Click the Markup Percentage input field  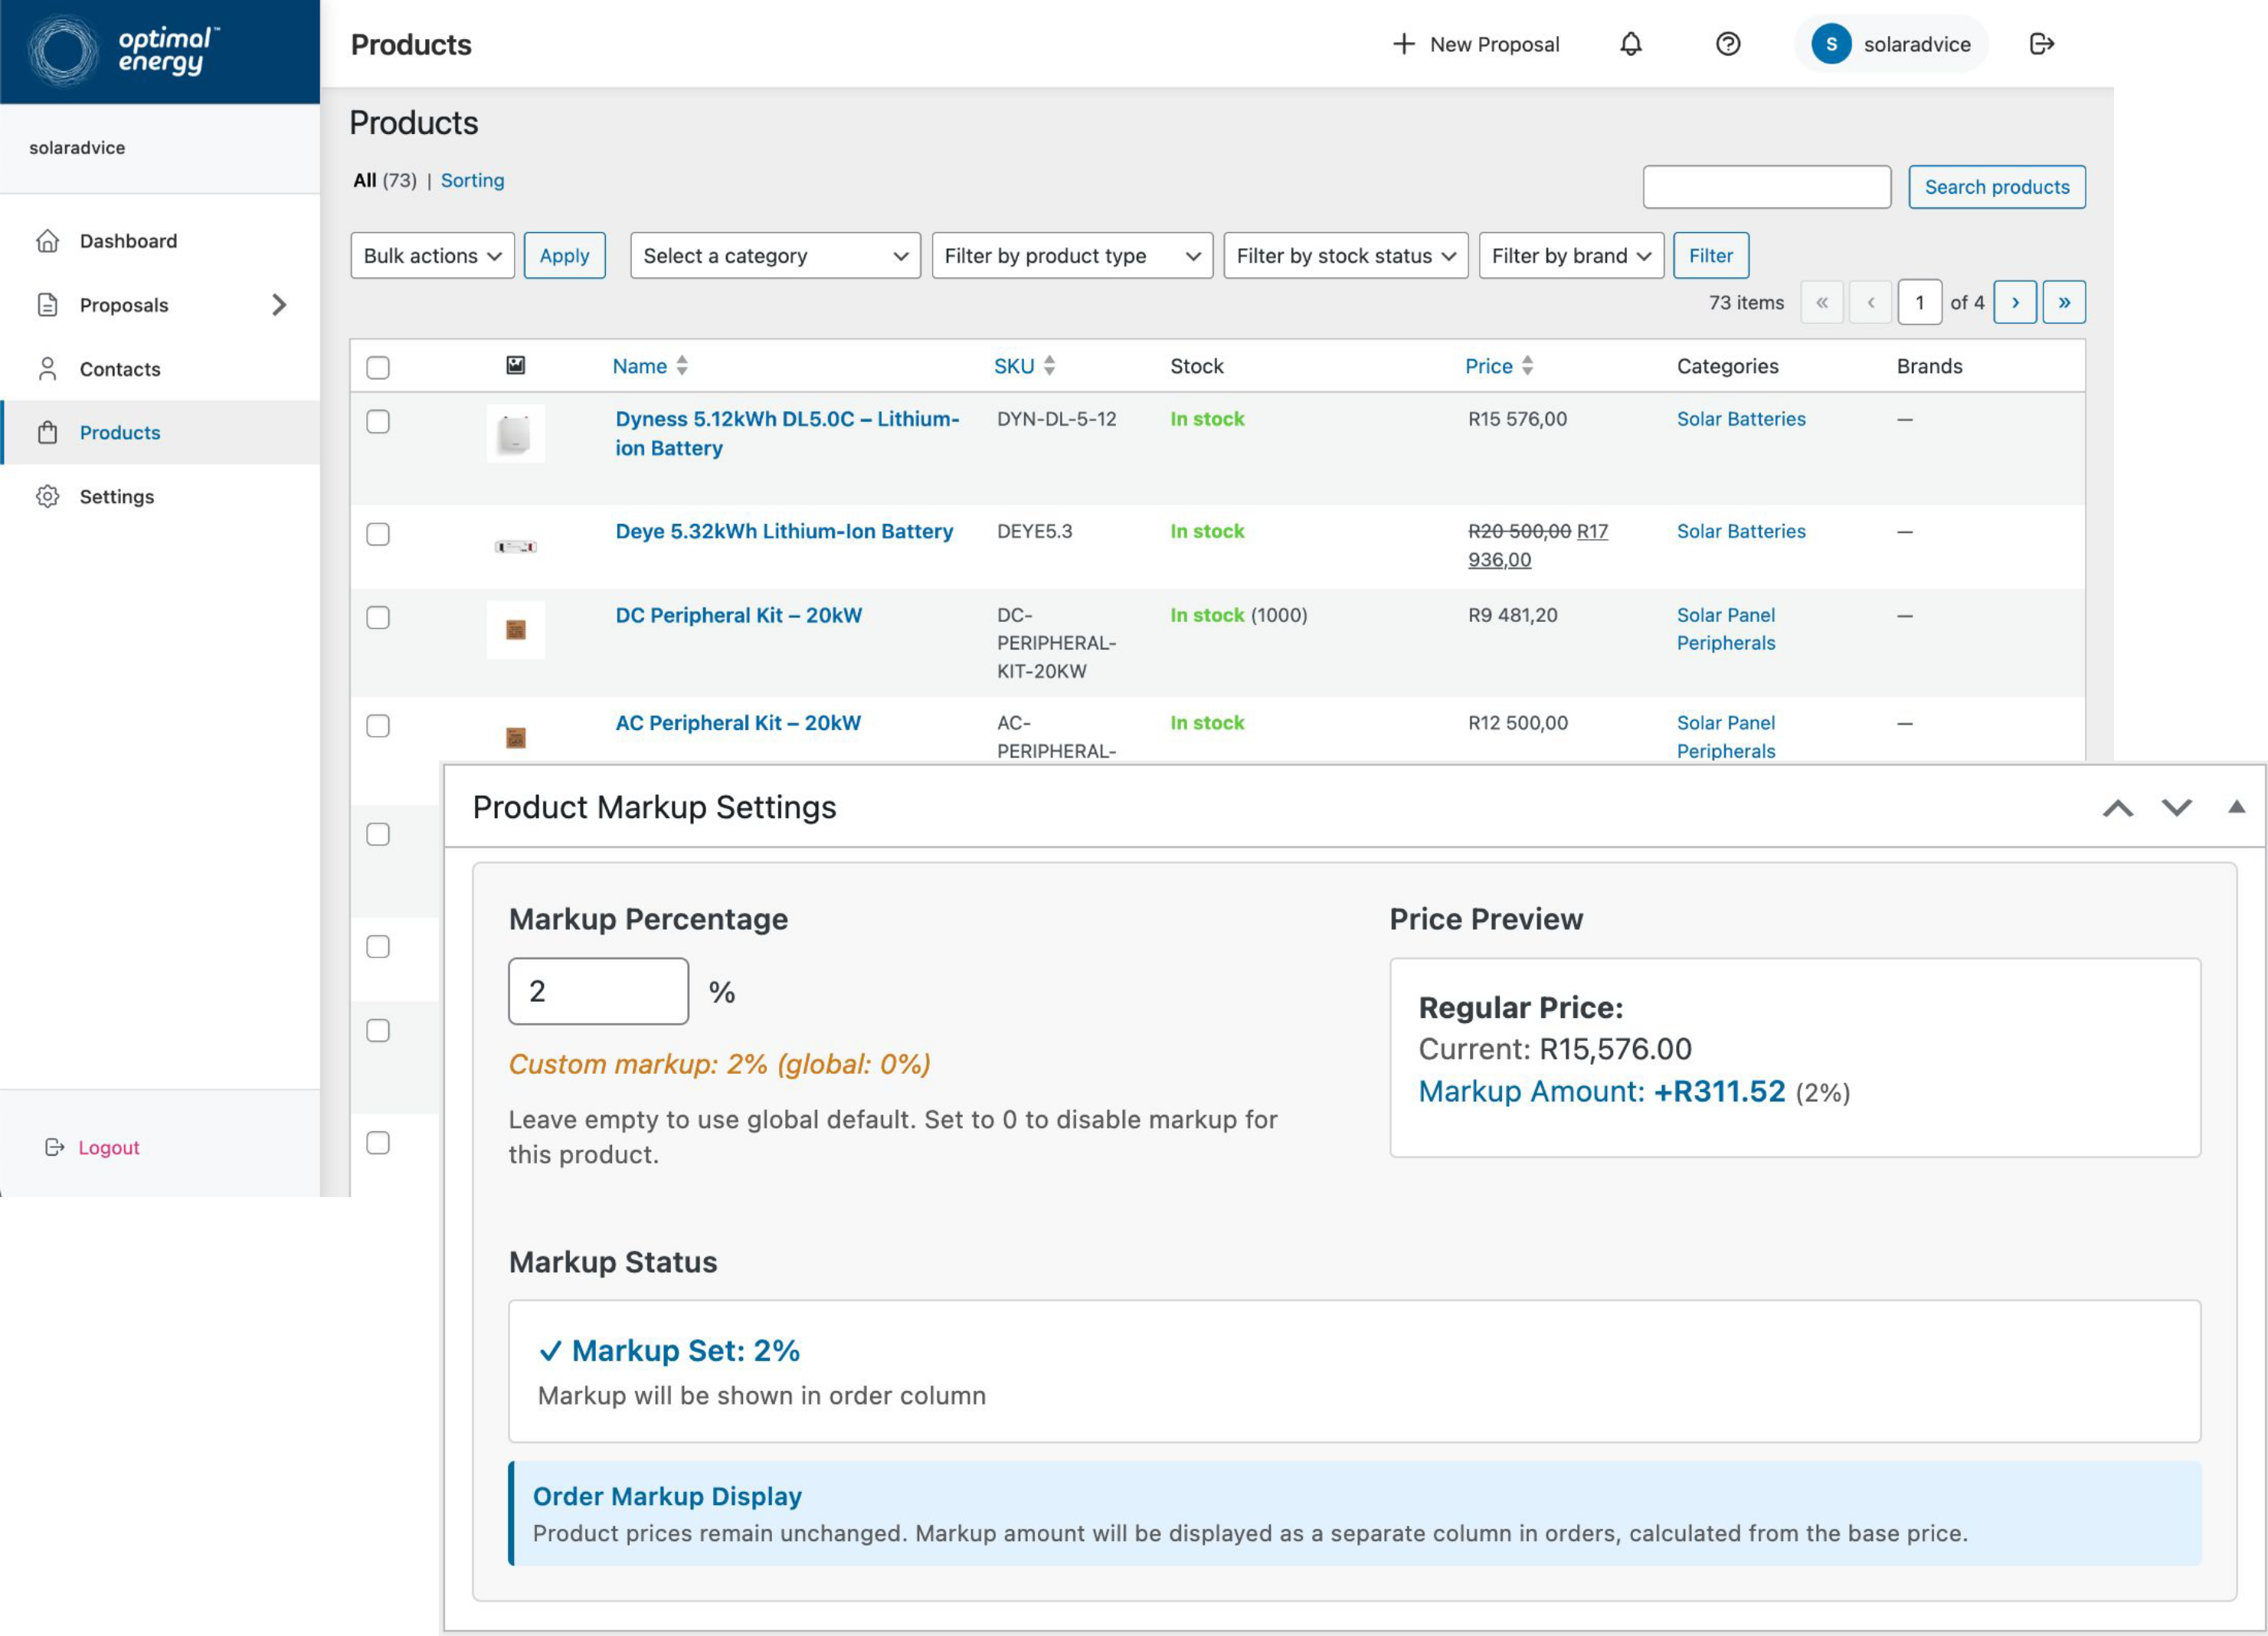tap(597, 990)
